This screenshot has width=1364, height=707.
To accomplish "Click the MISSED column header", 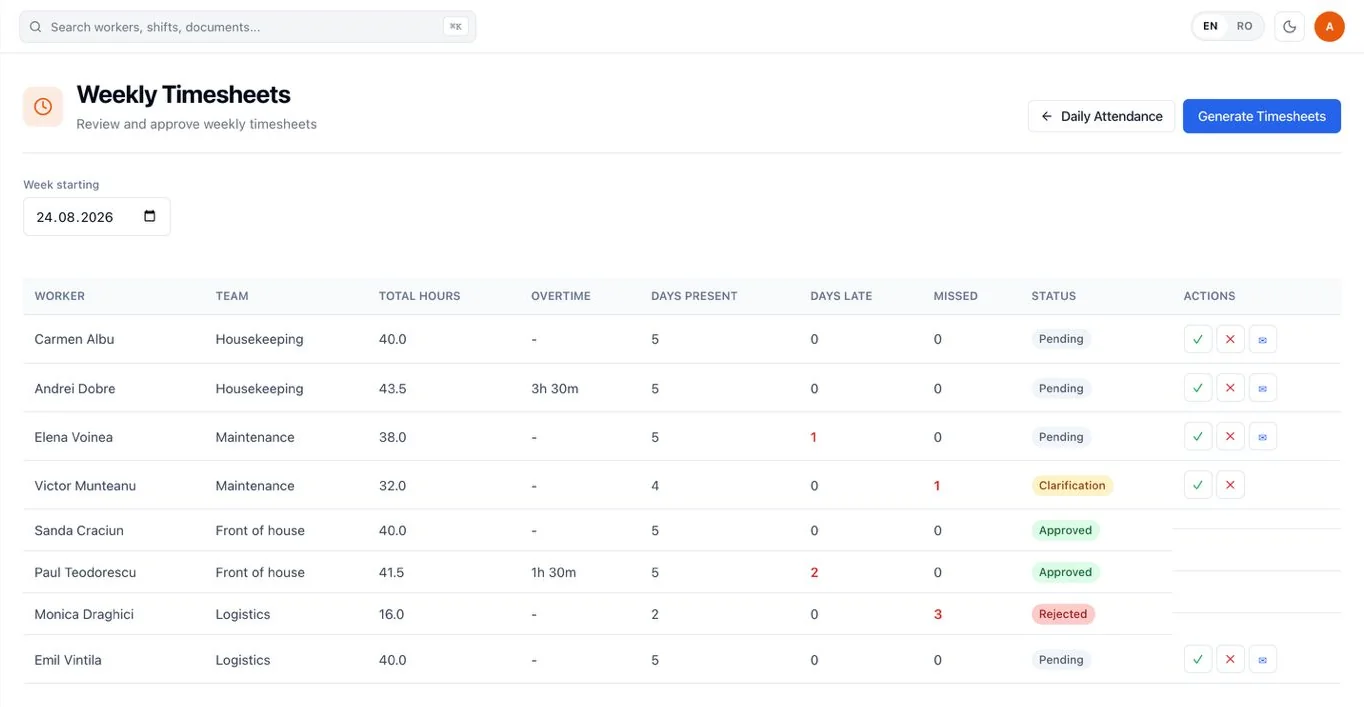I will [955, 296].
